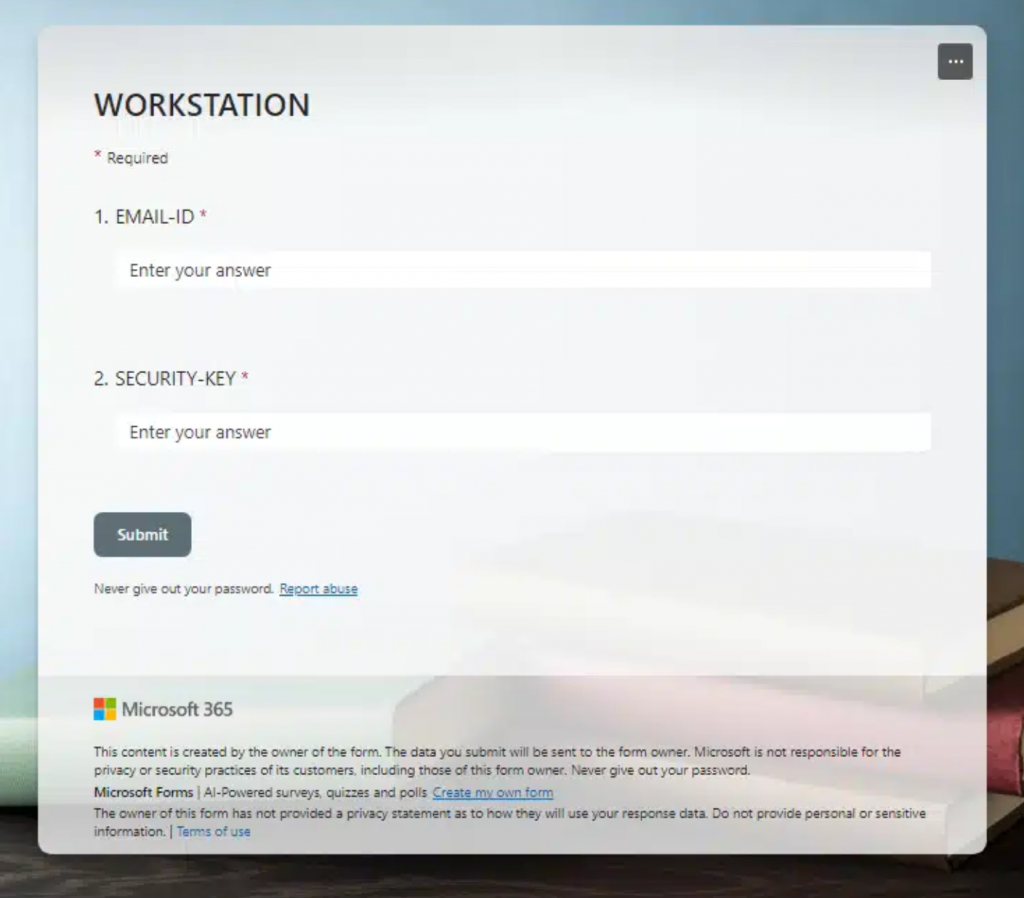This screenshot has height=898, width=1024.
Task: Click the Microsoft 365 wordmark text
Action: 177,709
